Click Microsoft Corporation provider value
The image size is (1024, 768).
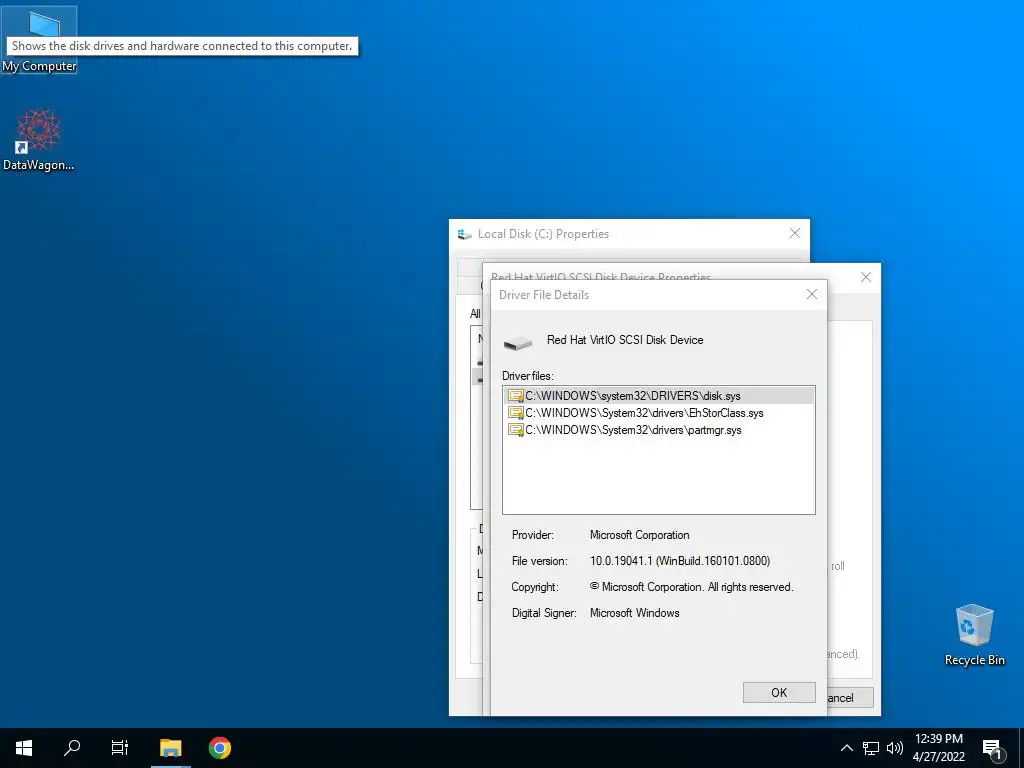[639, 535]
